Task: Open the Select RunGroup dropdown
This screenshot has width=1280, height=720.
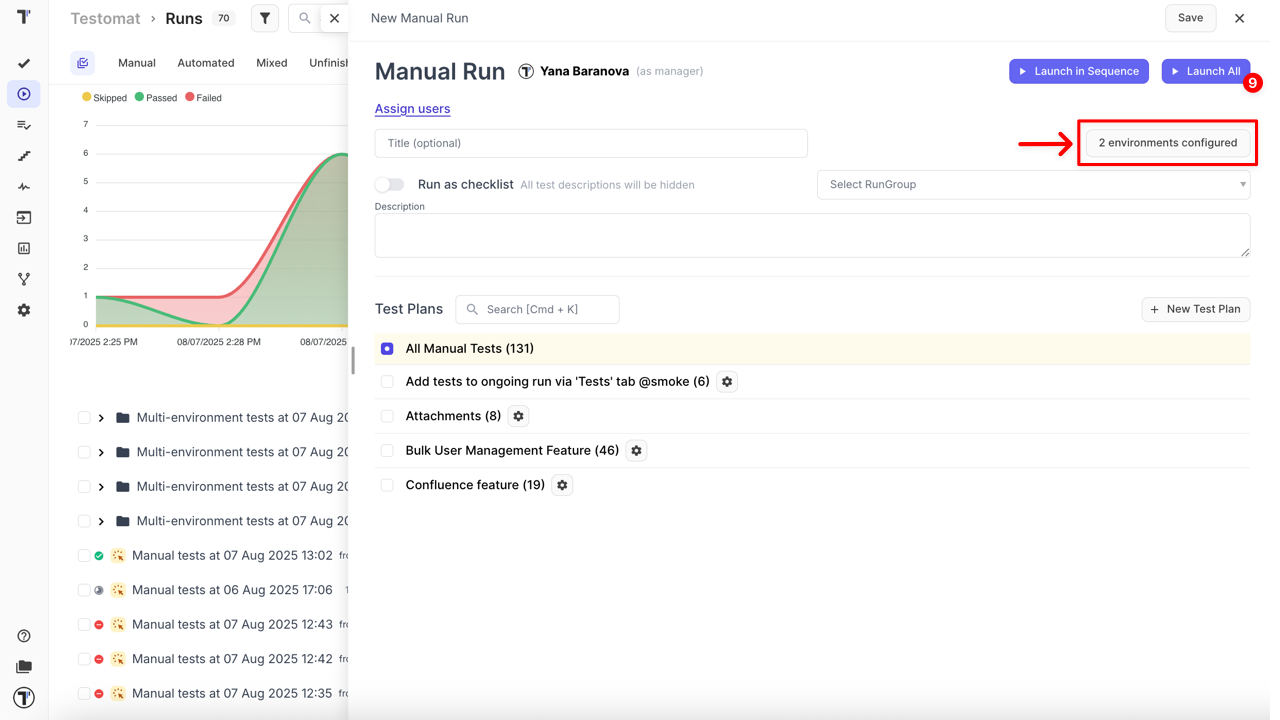Action: [x=1033, y=184]
